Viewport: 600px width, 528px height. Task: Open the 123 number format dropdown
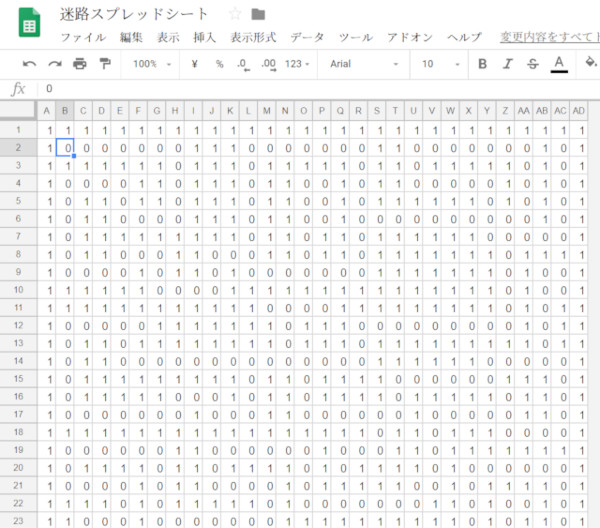297,64
